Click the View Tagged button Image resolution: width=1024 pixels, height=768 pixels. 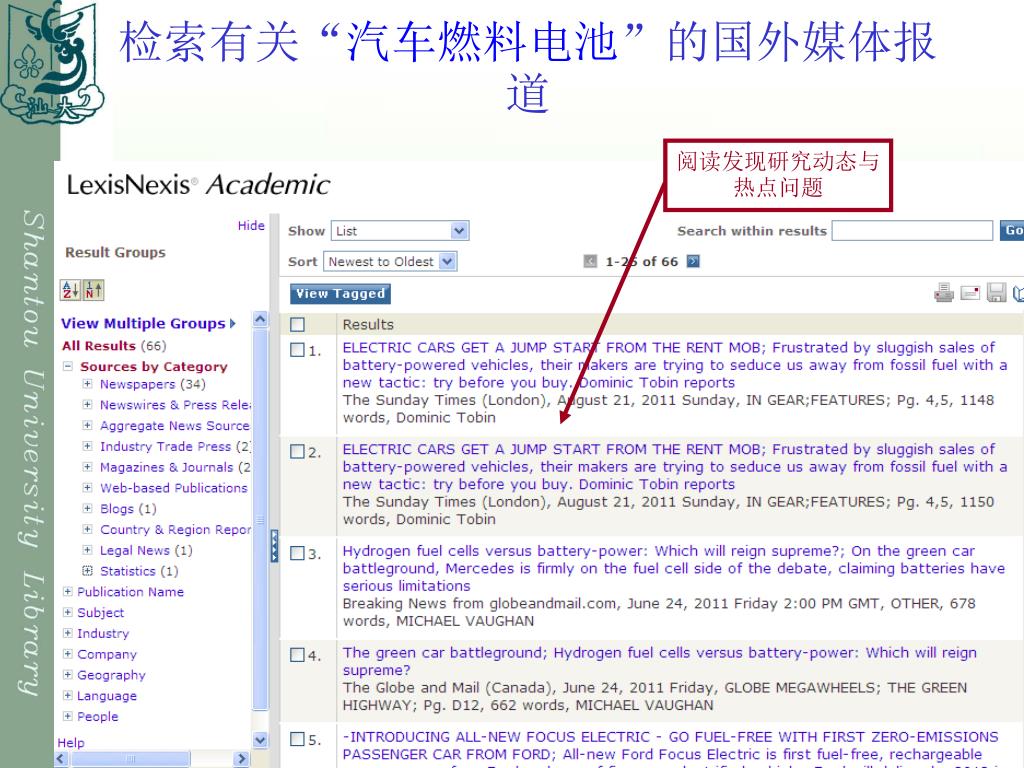340,294
